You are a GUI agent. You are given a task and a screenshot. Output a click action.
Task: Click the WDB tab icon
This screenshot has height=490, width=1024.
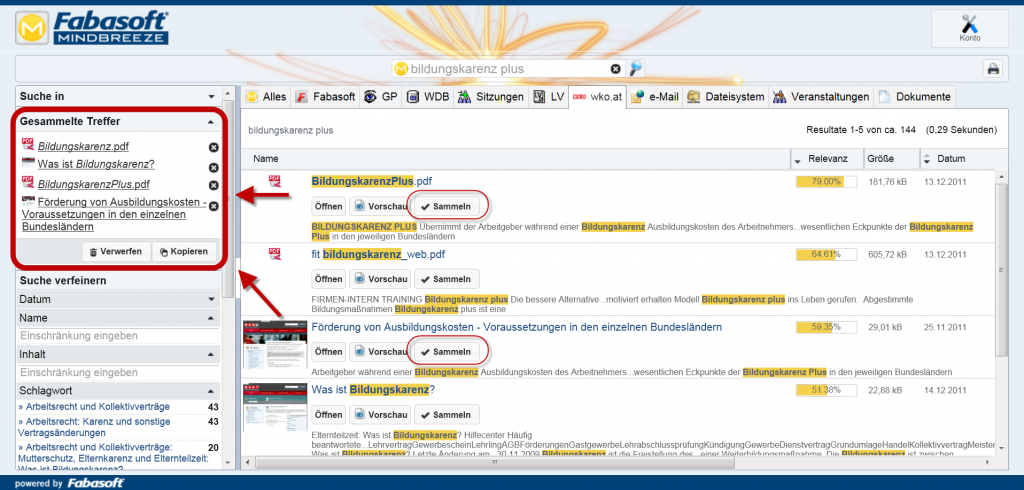[413, 97]
